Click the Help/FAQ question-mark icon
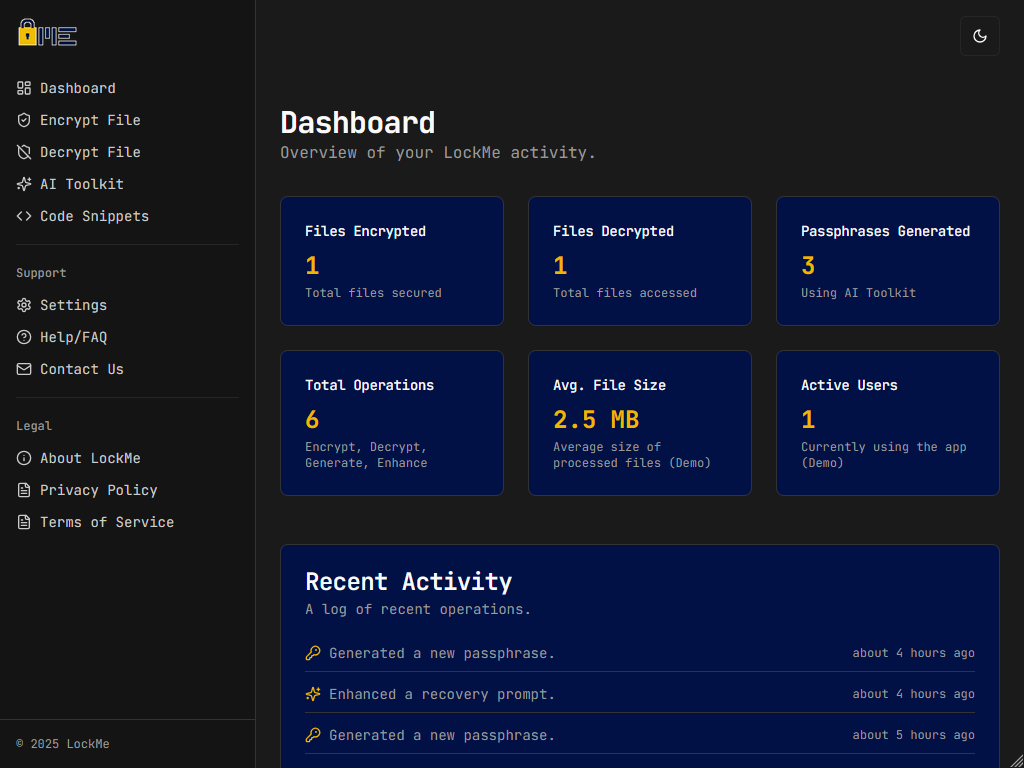 click(24, 337)
